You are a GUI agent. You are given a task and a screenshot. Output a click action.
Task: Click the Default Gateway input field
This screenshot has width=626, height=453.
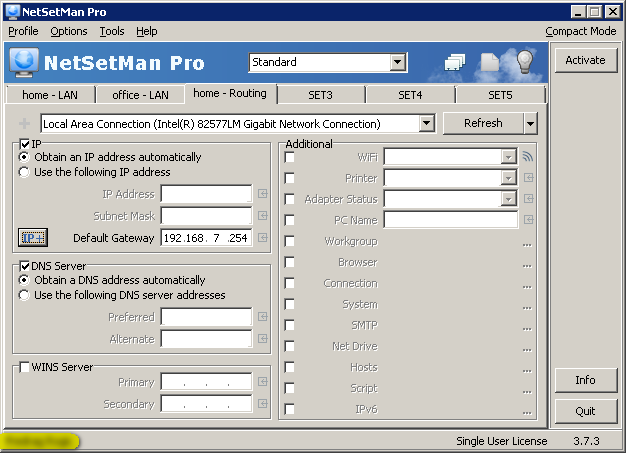[x=206, y=238]
